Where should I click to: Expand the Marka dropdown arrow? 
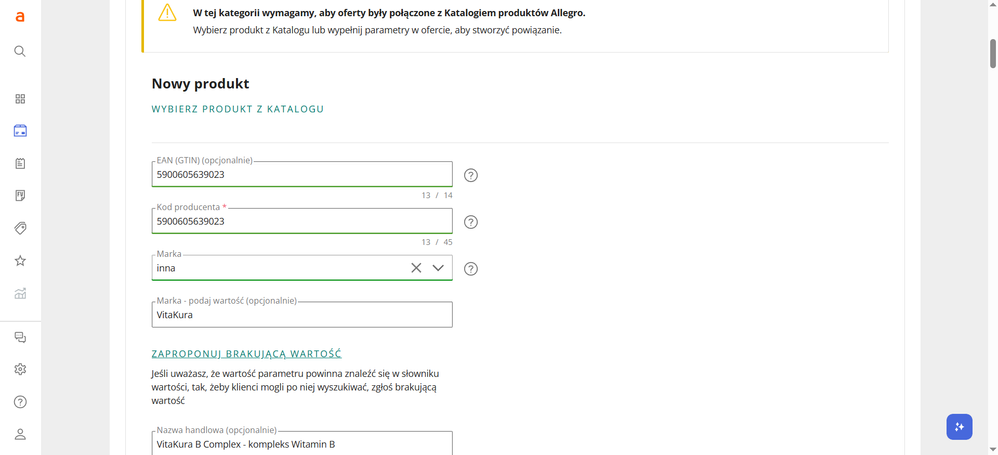click(x=438, y=268)
